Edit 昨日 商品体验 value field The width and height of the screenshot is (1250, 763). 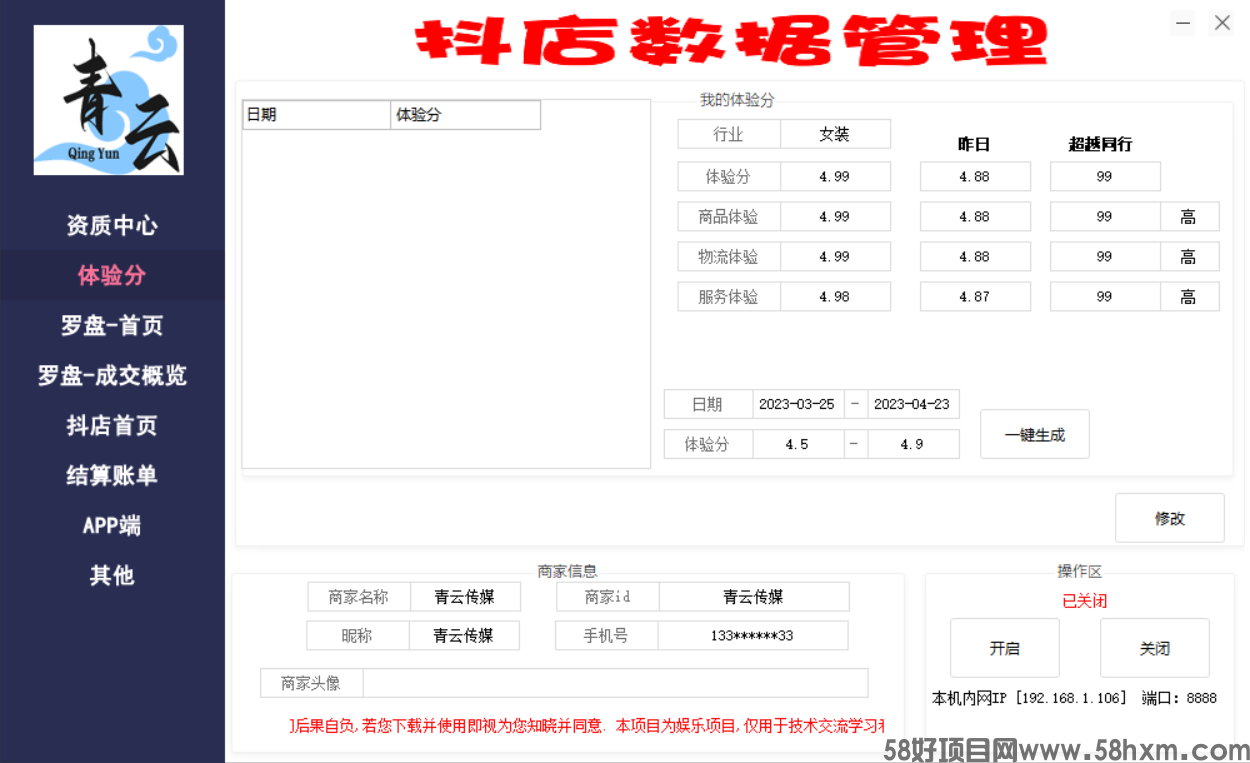coord(975,216)
